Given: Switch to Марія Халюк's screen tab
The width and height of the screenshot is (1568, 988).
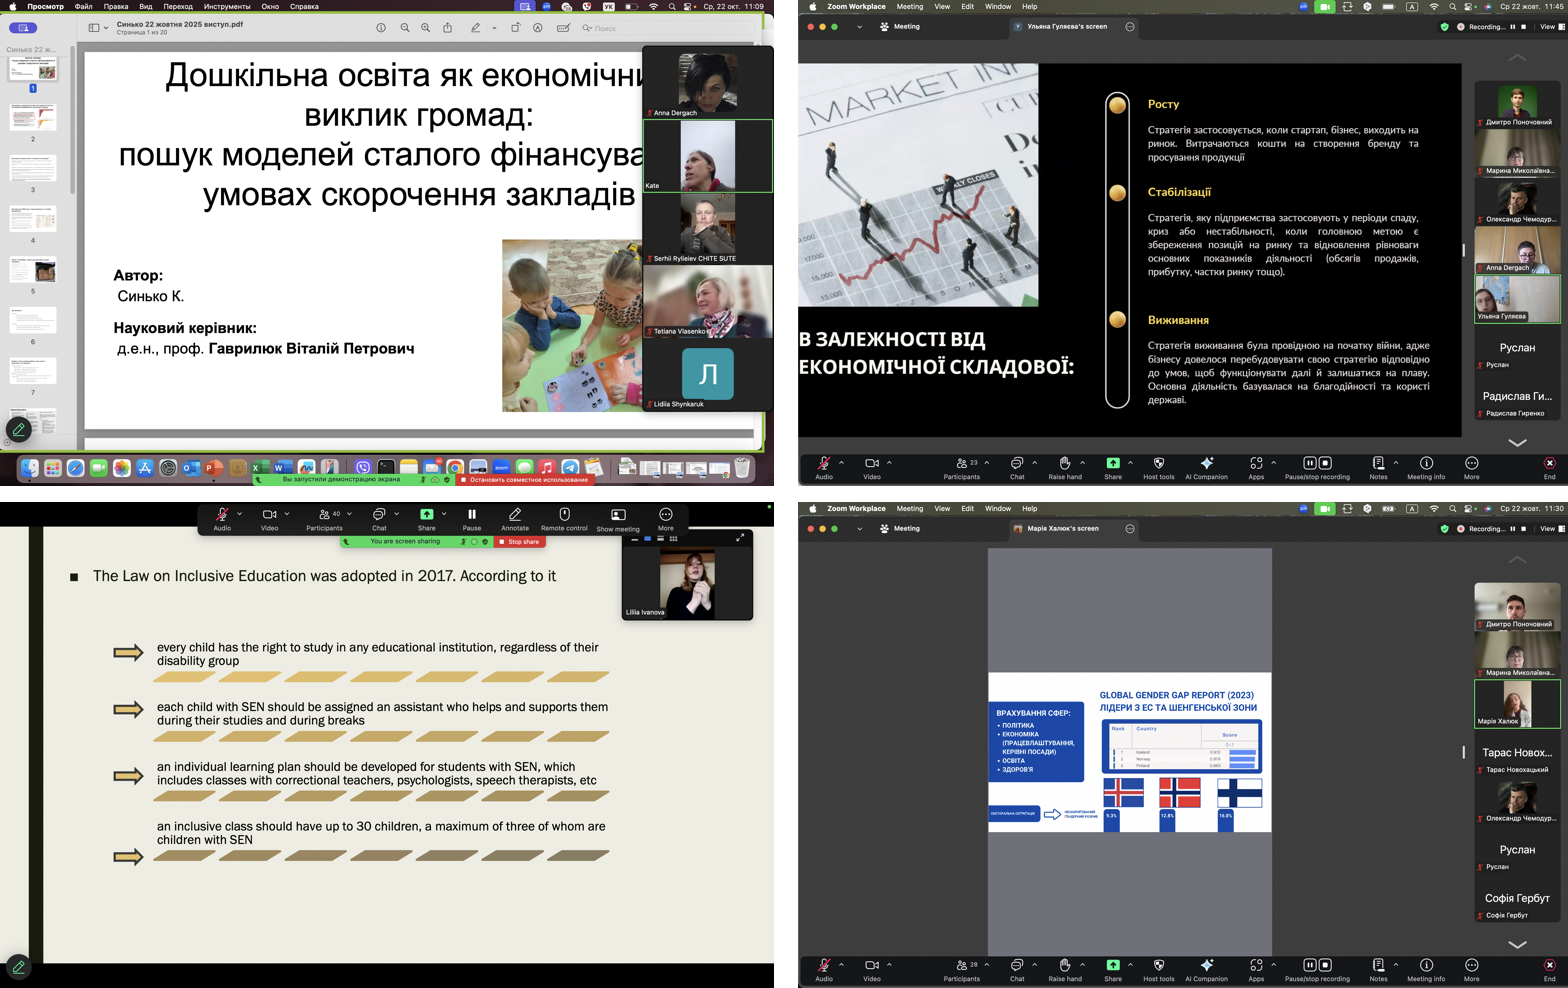Looking at the screenshot, I should pyautogui.click(x=1062, y=529).
